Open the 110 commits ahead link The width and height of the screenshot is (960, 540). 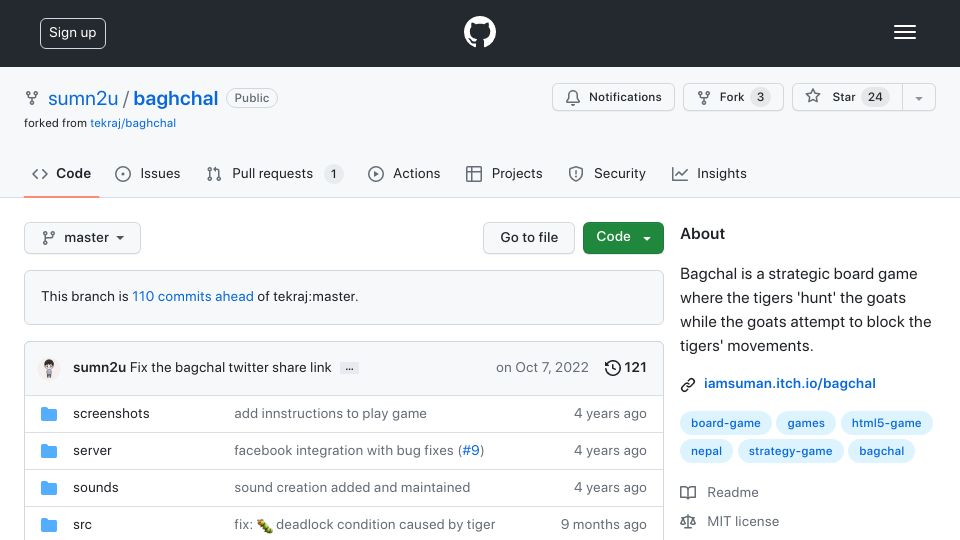tap(193, 296)
